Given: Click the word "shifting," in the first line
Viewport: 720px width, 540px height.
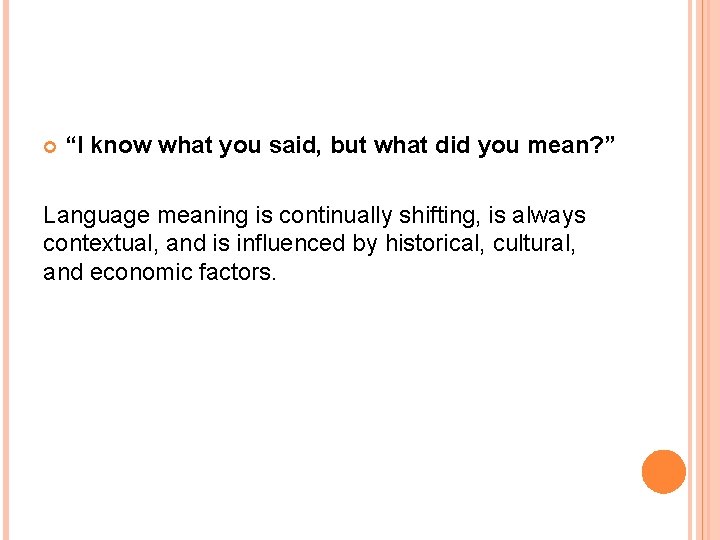Looking at the screenshot, I should (439, 215).
